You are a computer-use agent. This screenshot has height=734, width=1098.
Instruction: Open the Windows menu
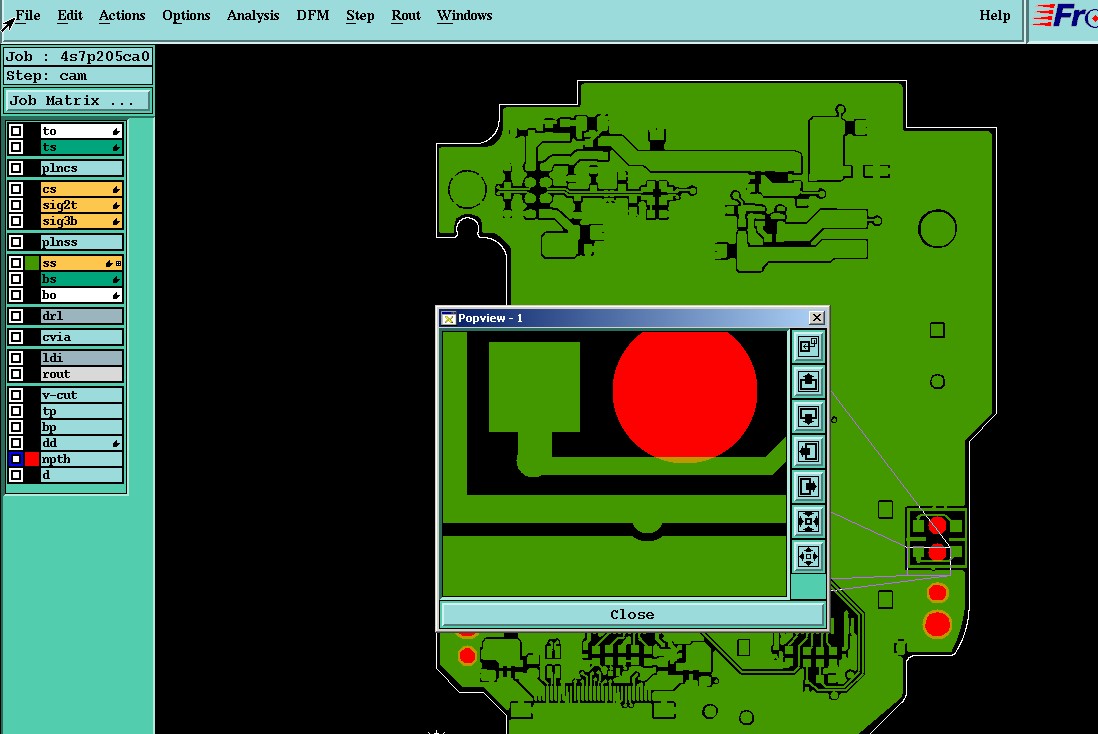tap(464, 15)
